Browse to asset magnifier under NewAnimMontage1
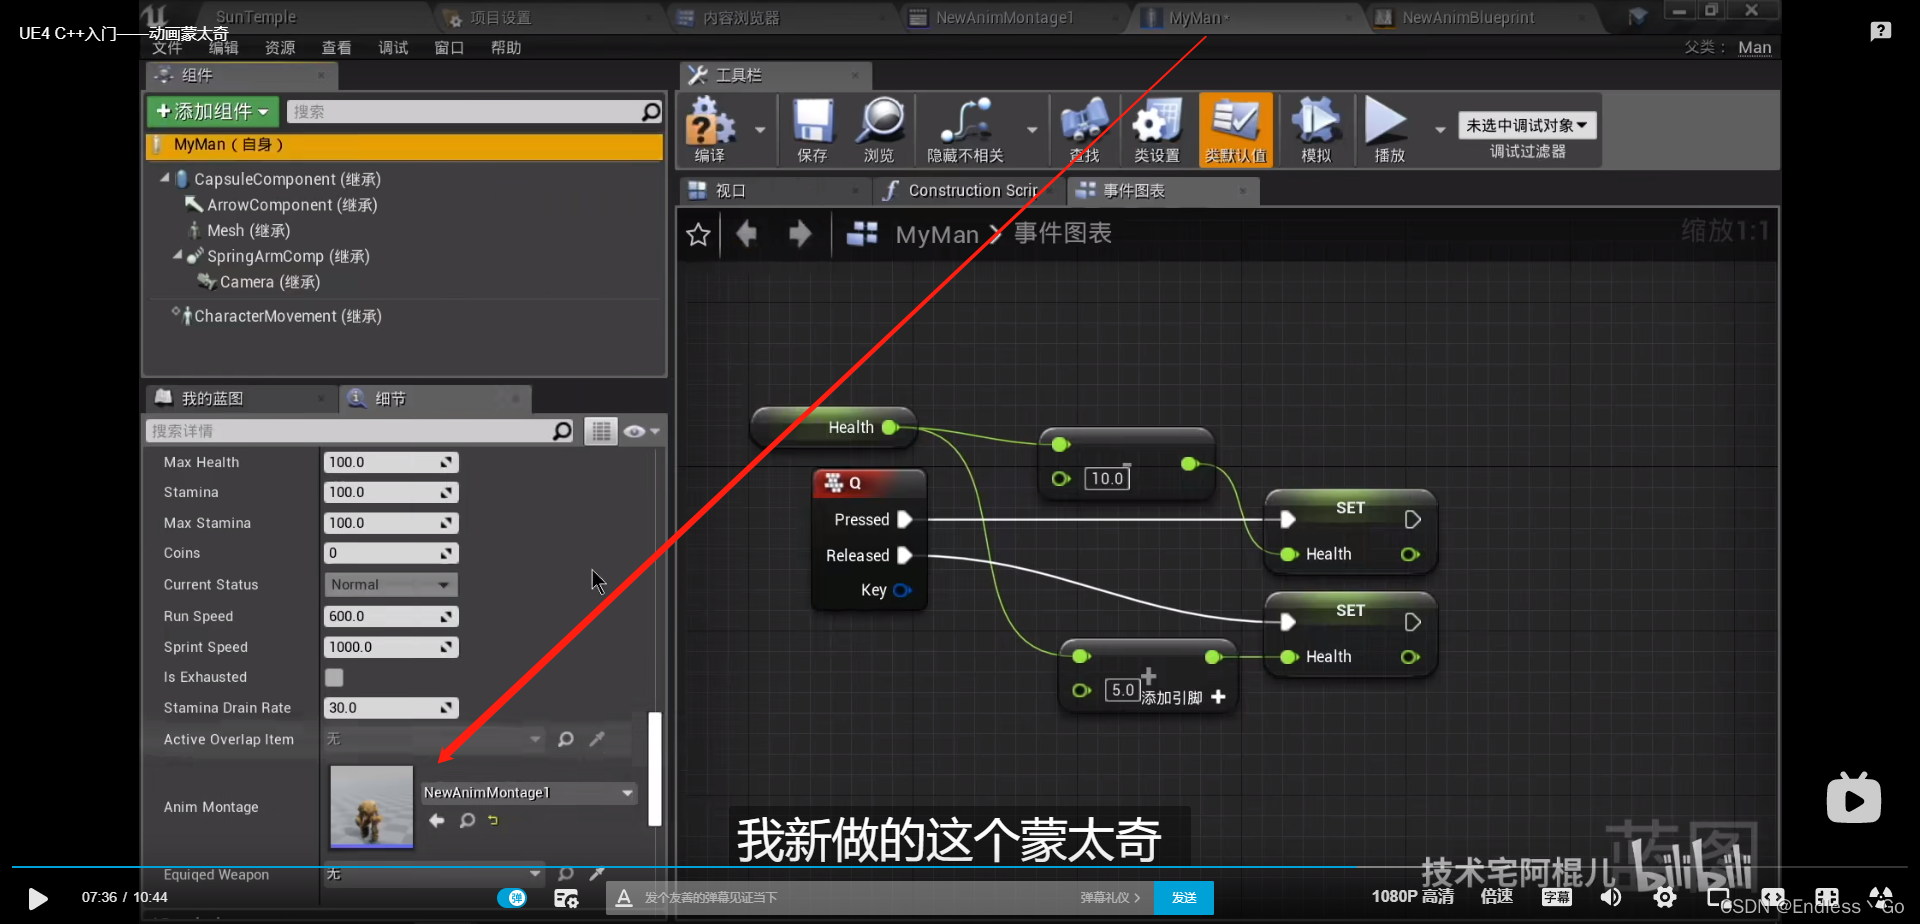This screenshot has height=924, width=1920. click(x=467, y=820)
